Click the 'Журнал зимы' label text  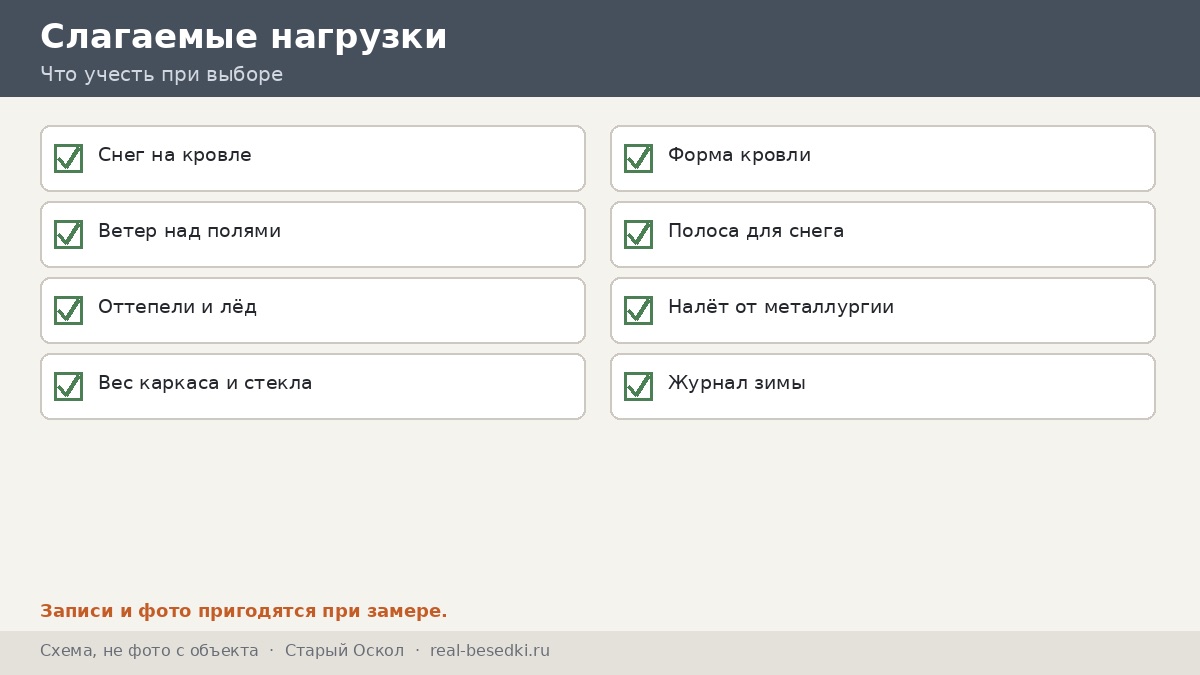pos(737,383)
